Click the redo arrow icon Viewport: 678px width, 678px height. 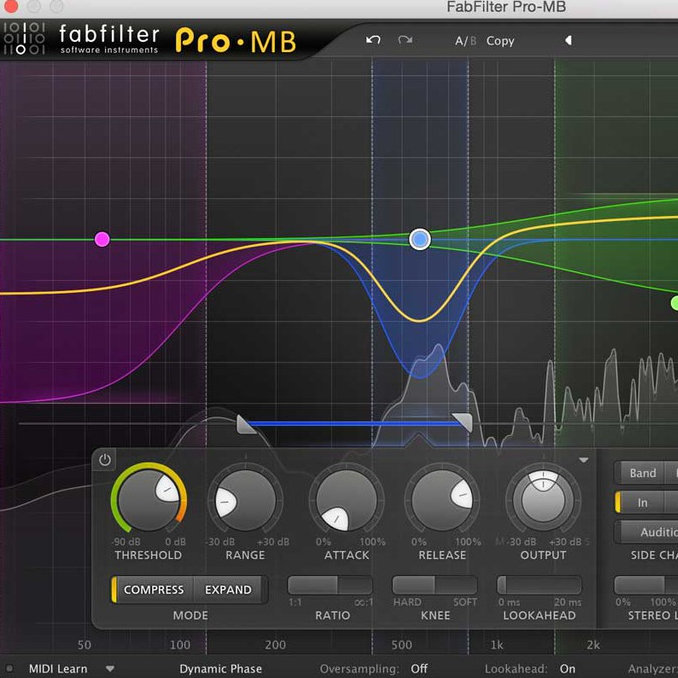tap(405, 40)
